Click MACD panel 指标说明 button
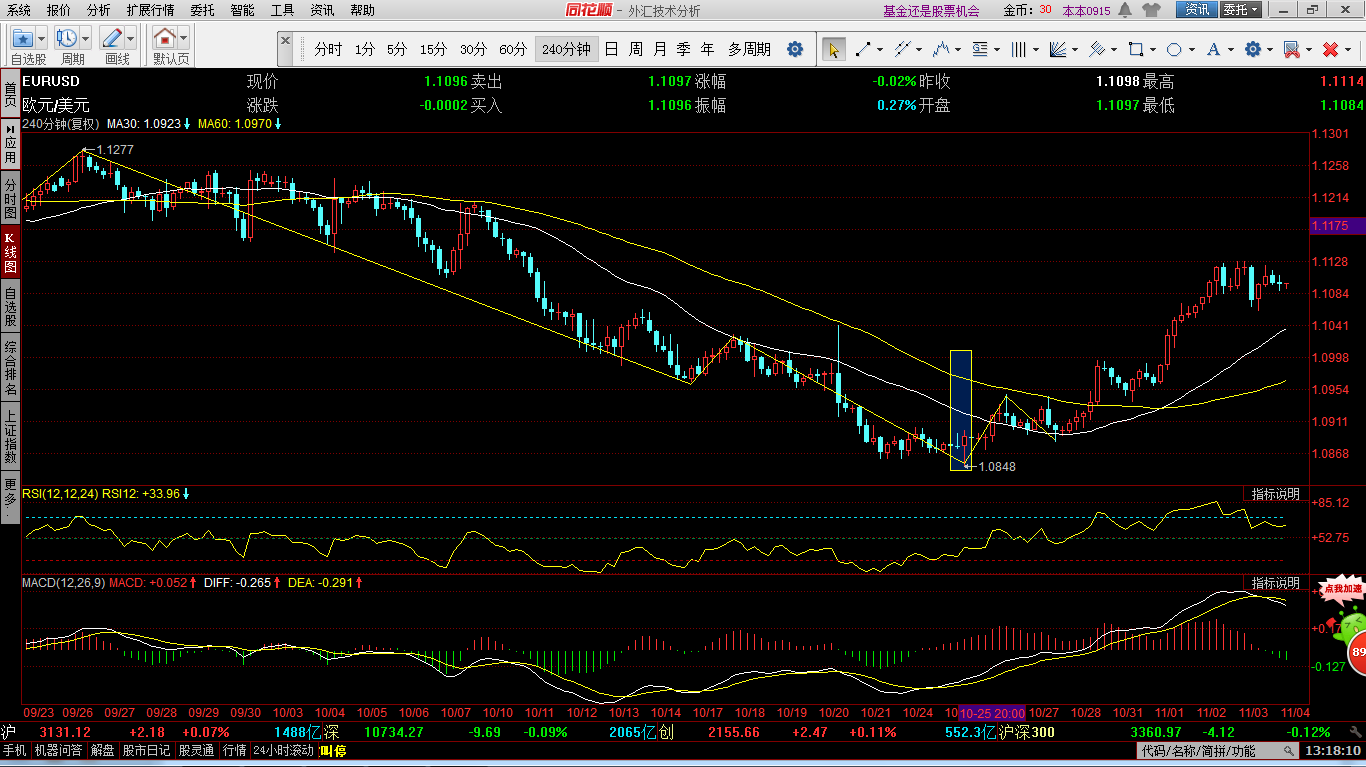1366x767 pixels. [1276, 582]
